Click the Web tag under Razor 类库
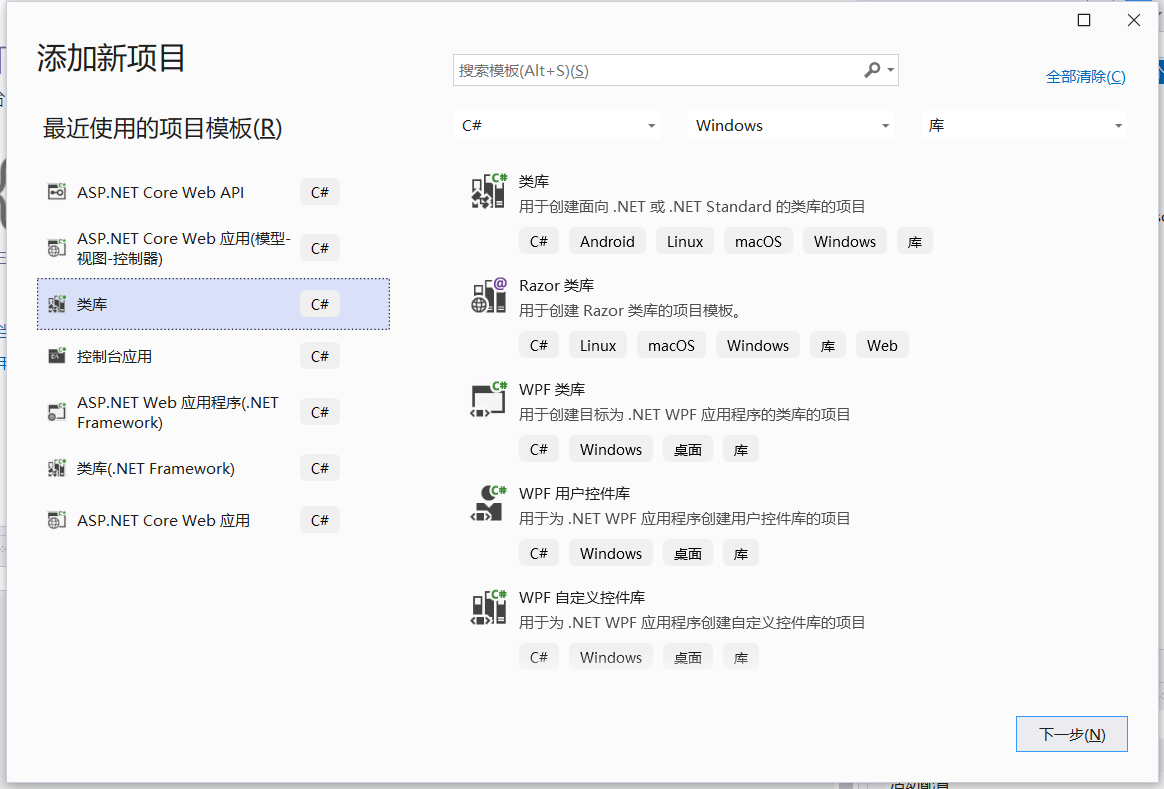 [882, 345]
